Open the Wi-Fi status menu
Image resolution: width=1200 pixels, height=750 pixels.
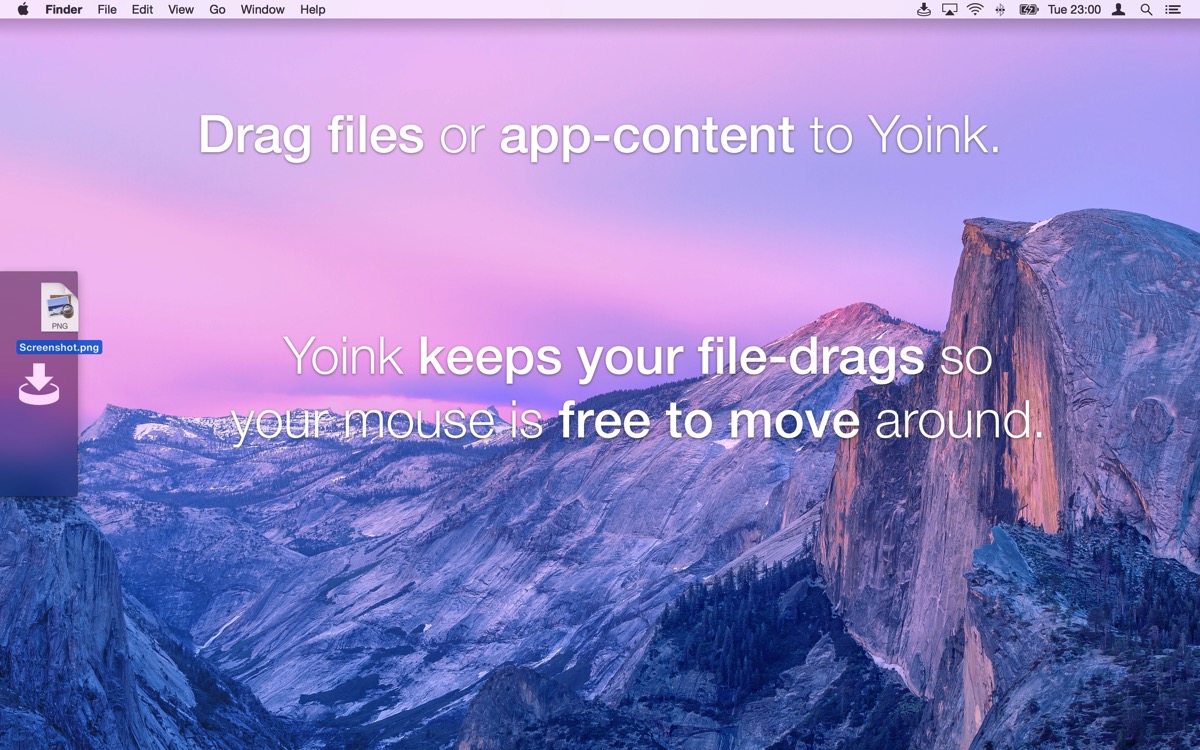point(975,10)
